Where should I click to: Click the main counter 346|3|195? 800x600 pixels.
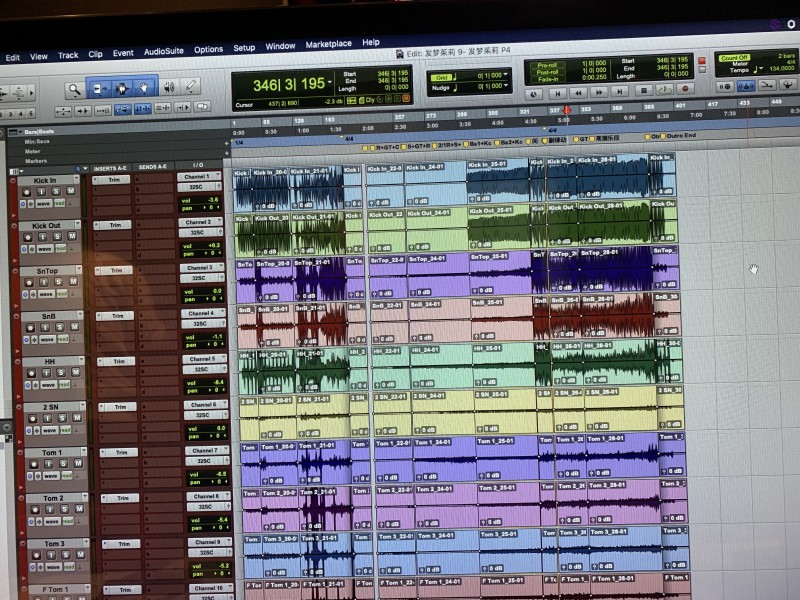(289, 84)
